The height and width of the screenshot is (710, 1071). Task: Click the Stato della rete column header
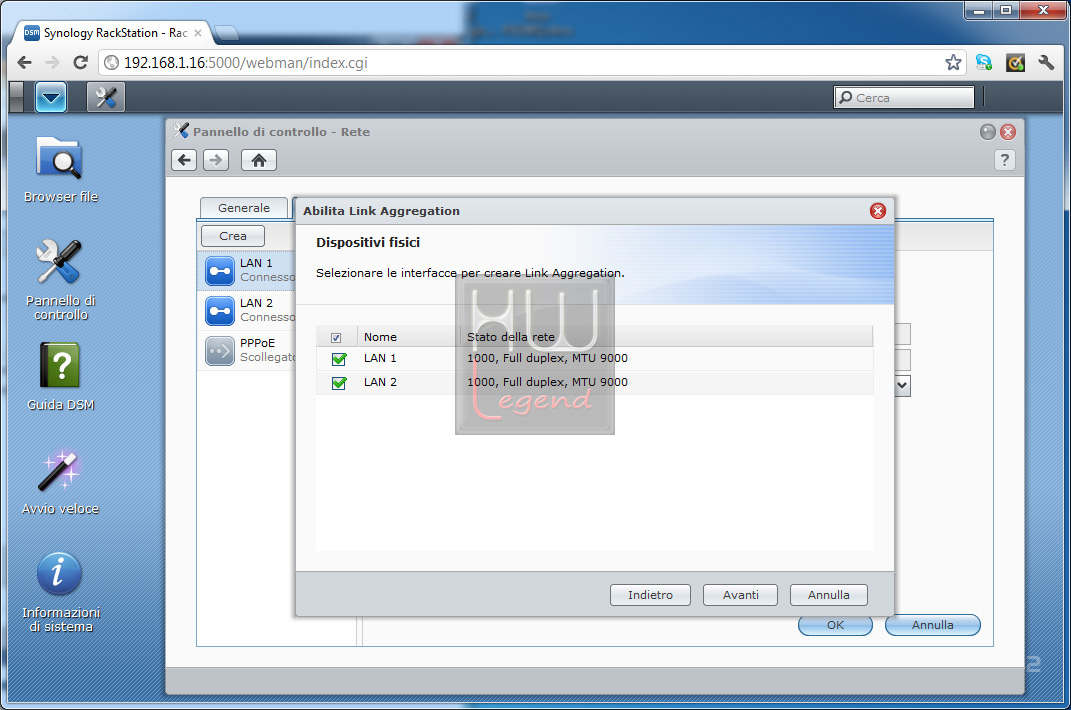click(x=667, y=337)
